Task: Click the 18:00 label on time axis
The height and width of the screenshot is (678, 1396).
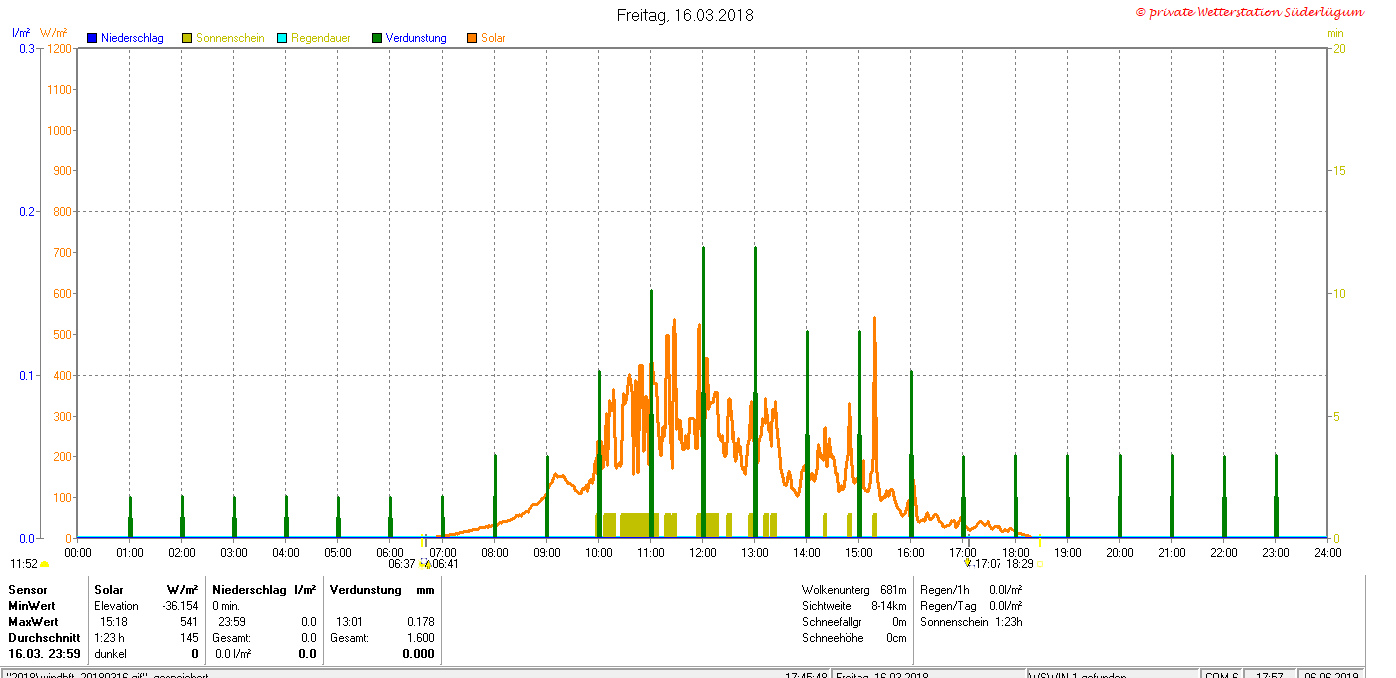Action: [x=1015, y=552]
